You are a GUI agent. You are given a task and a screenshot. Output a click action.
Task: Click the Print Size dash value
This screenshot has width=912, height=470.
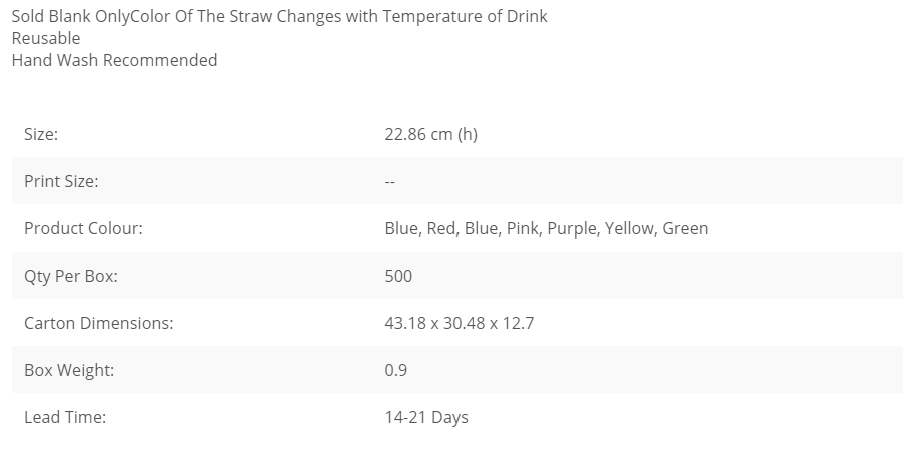click(390, 182)
